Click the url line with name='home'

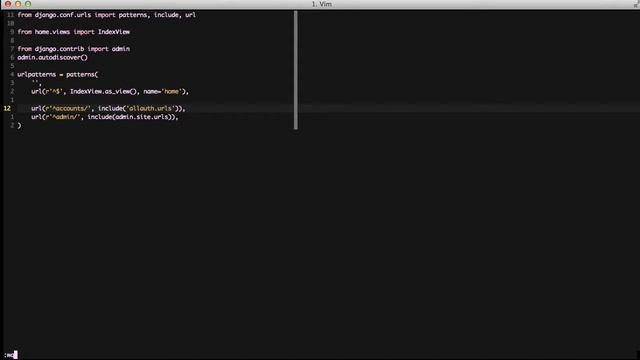click(110, 91)
